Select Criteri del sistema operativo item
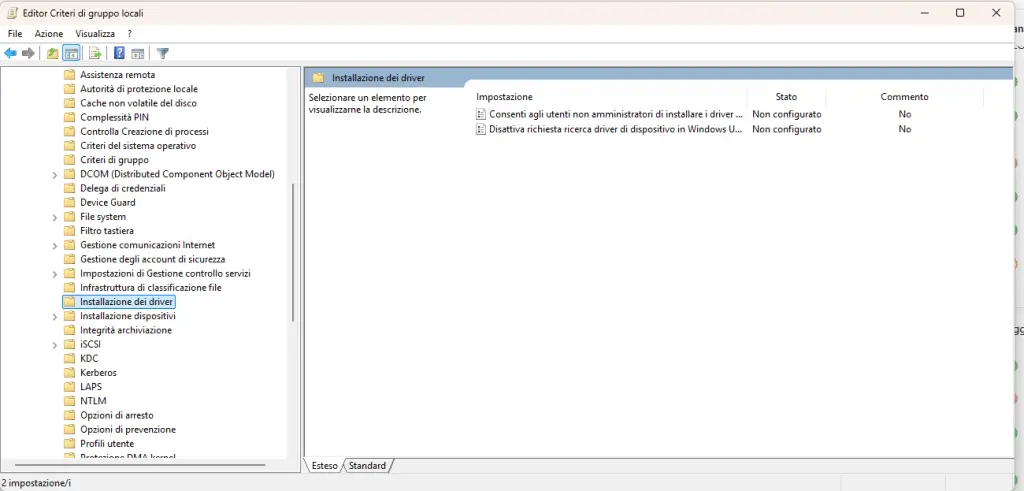This screenshot has width=1024, height=491. pyautogui.click(x=138, y=146)
